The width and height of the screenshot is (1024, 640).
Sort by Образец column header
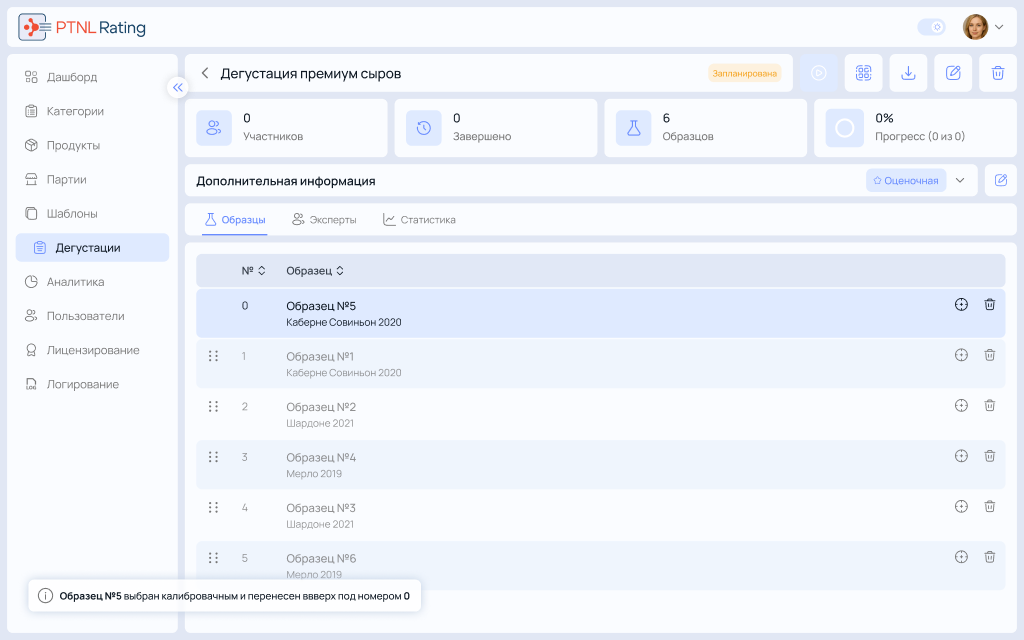[315, 270]
